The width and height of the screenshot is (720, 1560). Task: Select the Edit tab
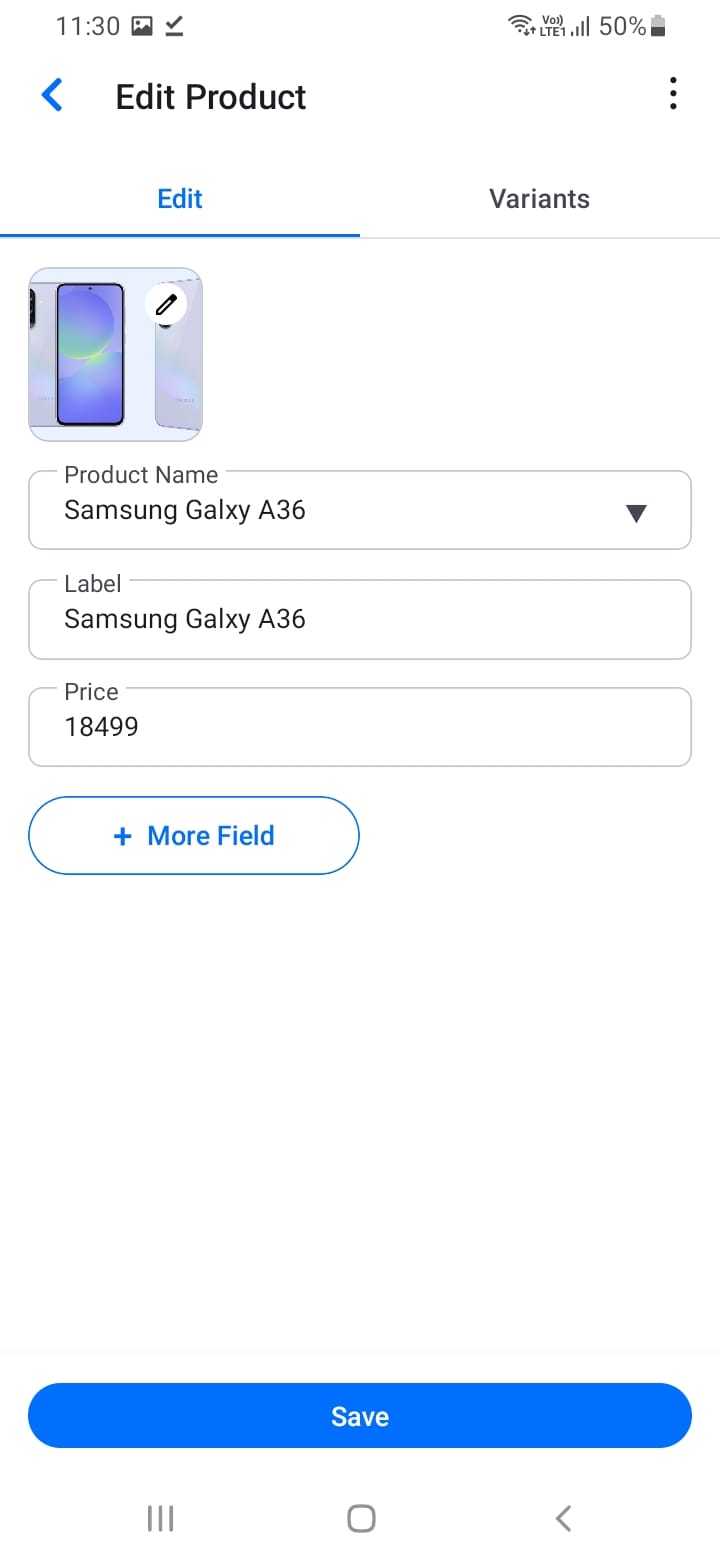coord(180,199)
